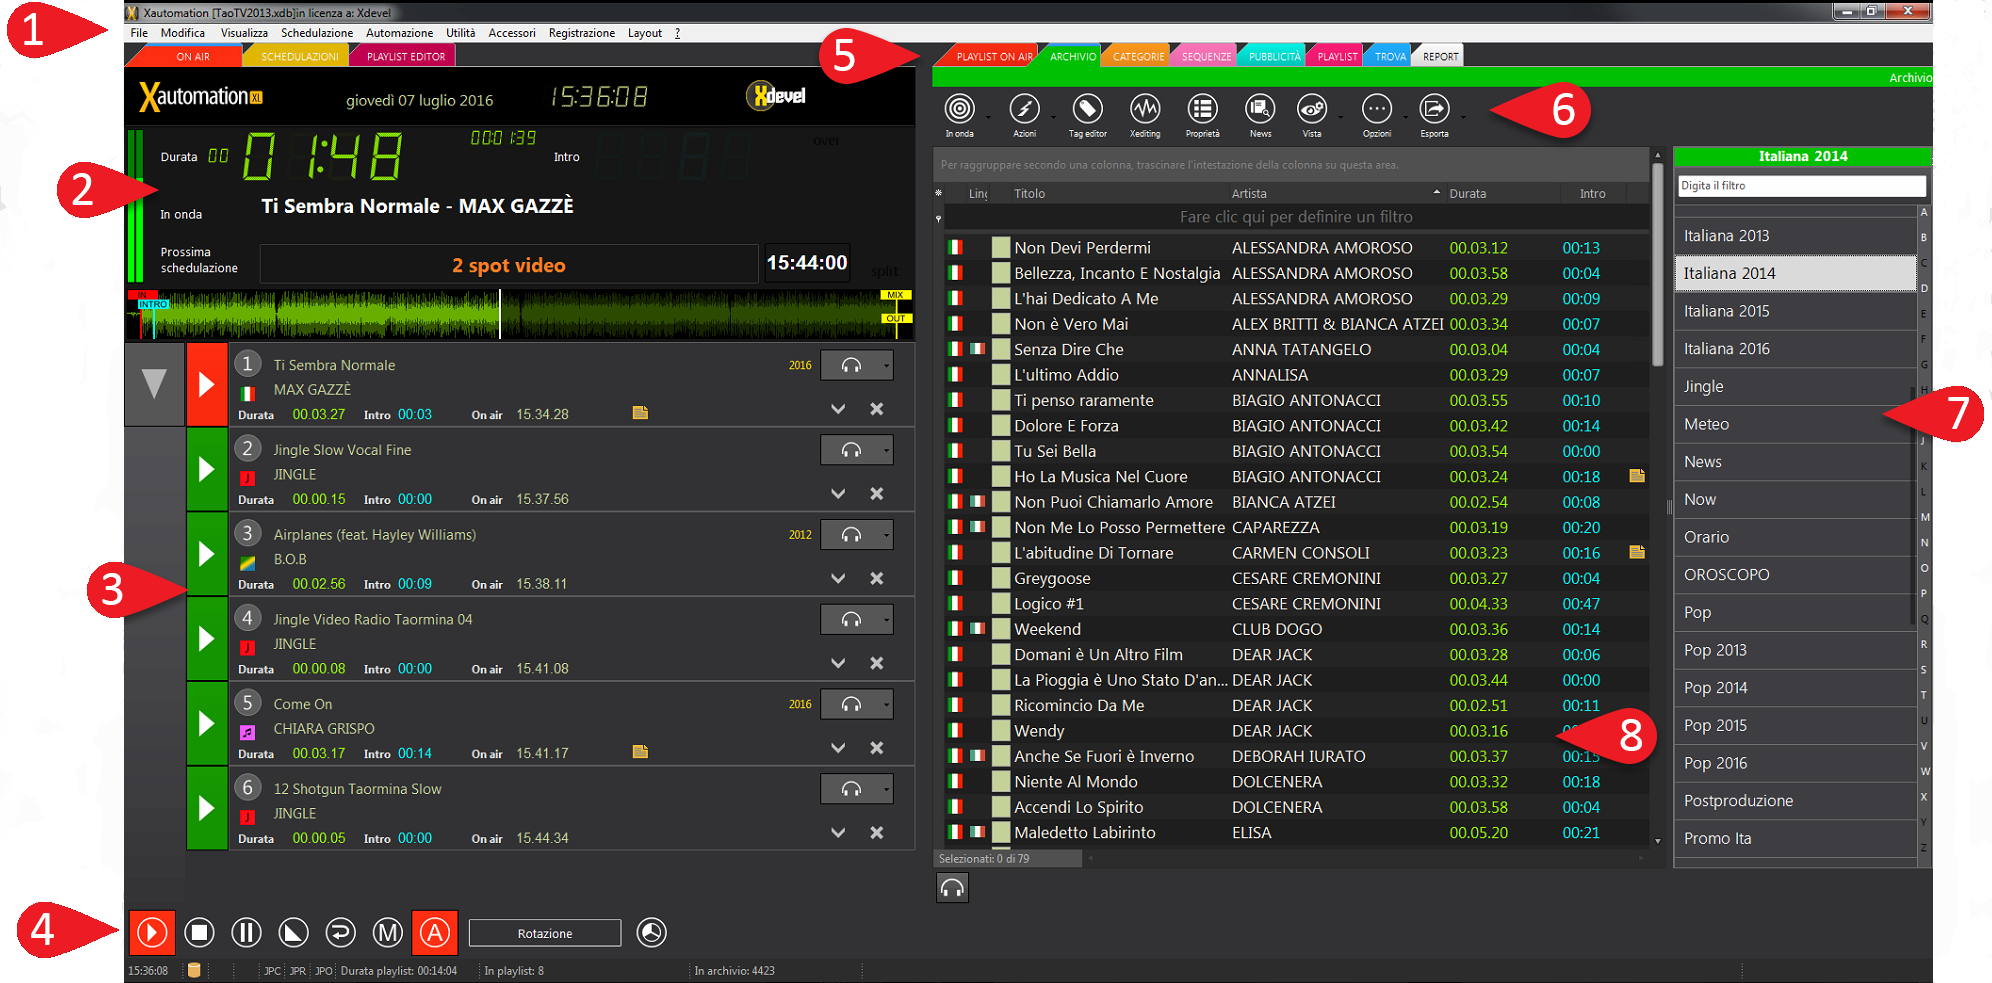This screenshot has width=1992, height=983.
Task: Open the Opzioni dots icon
Action: (1377, 108)
